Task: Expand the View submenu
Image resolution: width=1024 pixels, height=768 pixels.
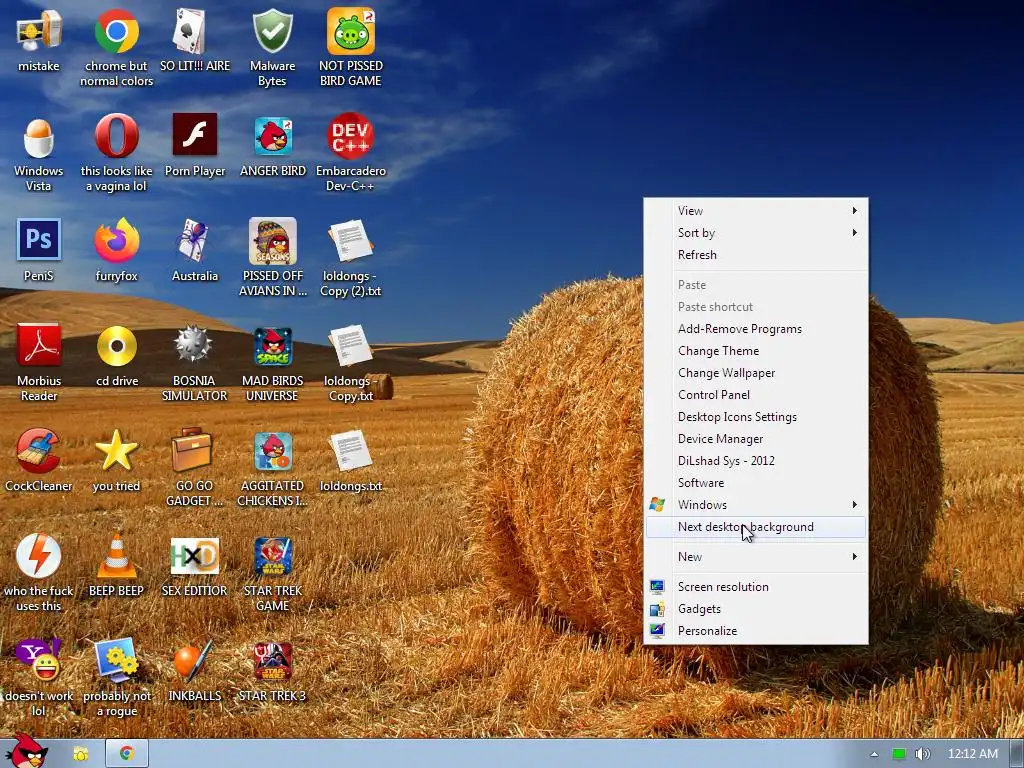Action: coord(756,211)
